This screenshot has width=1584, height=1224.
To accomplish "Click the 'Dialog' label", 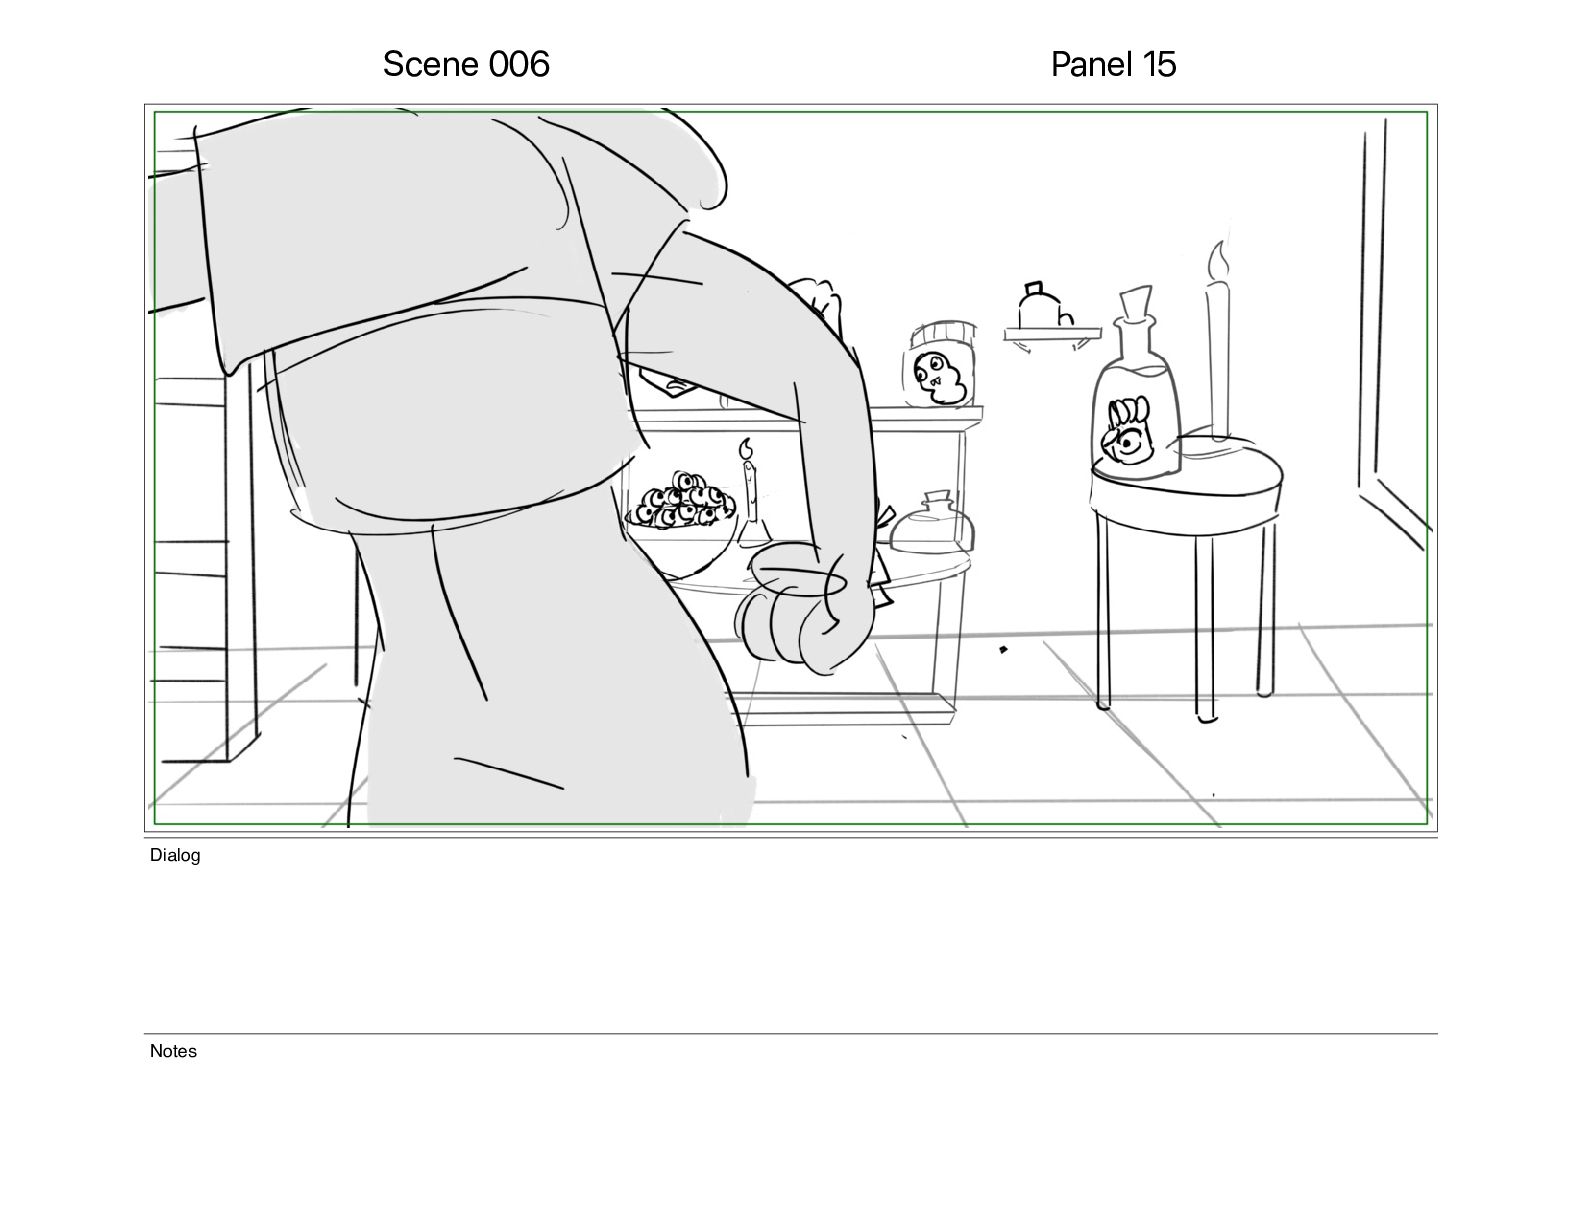I will coord(175,855).
